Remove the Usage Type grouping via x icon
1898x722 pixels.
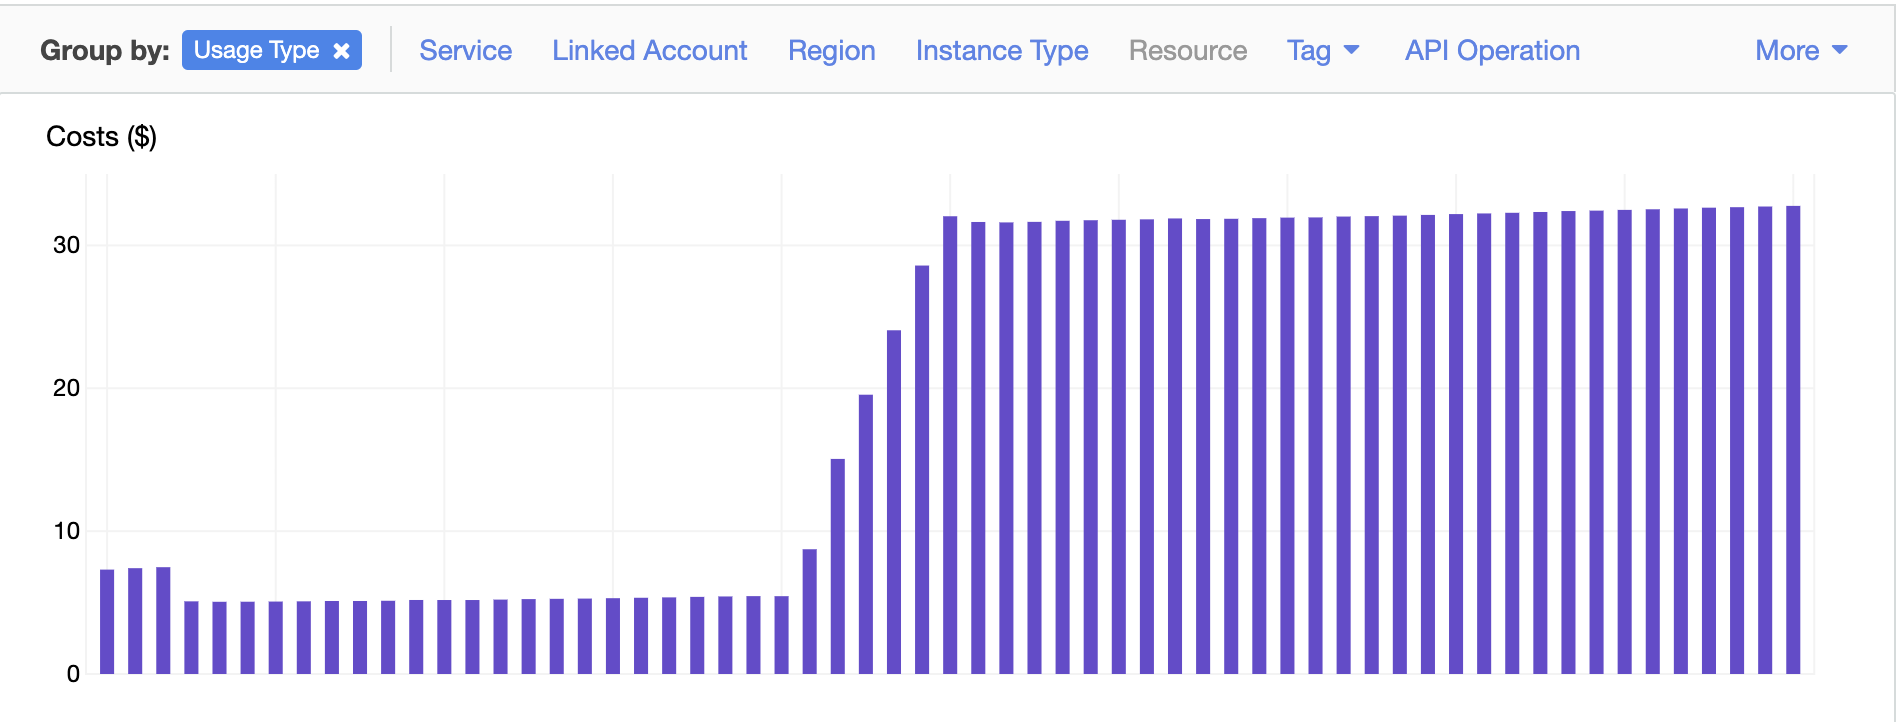coord(342,51)
